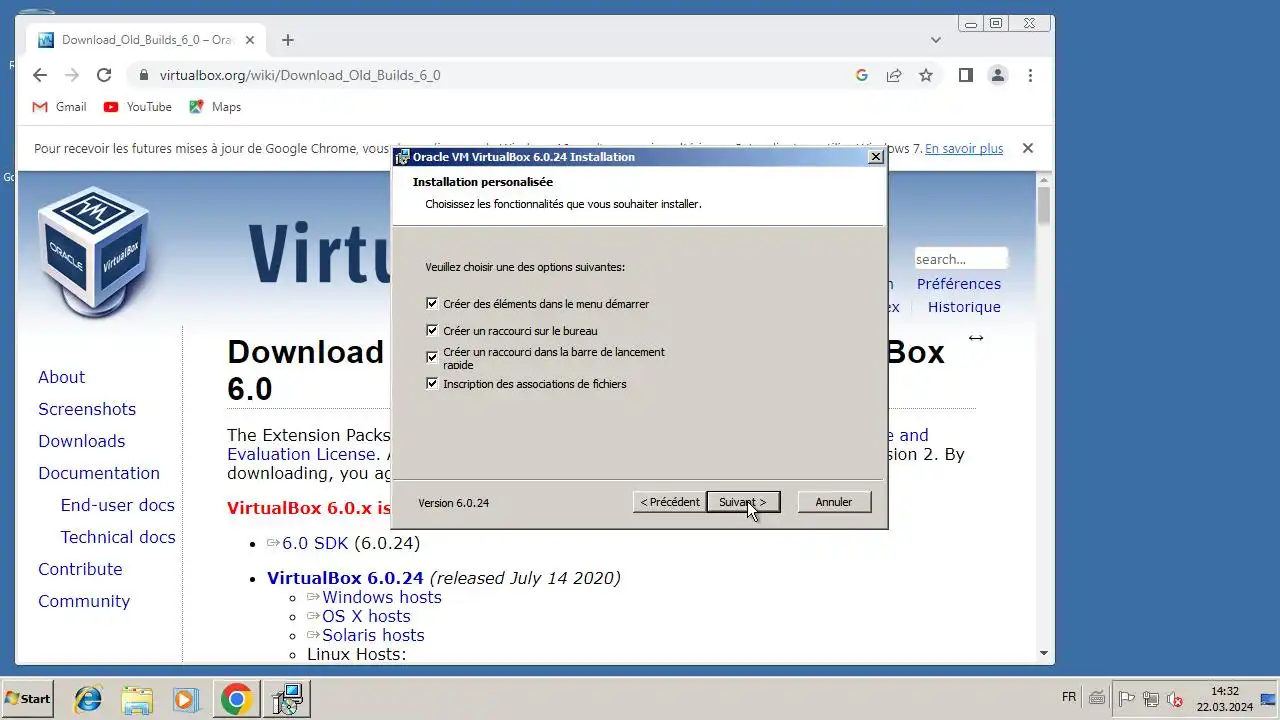Go back in Chrome history

40,75
